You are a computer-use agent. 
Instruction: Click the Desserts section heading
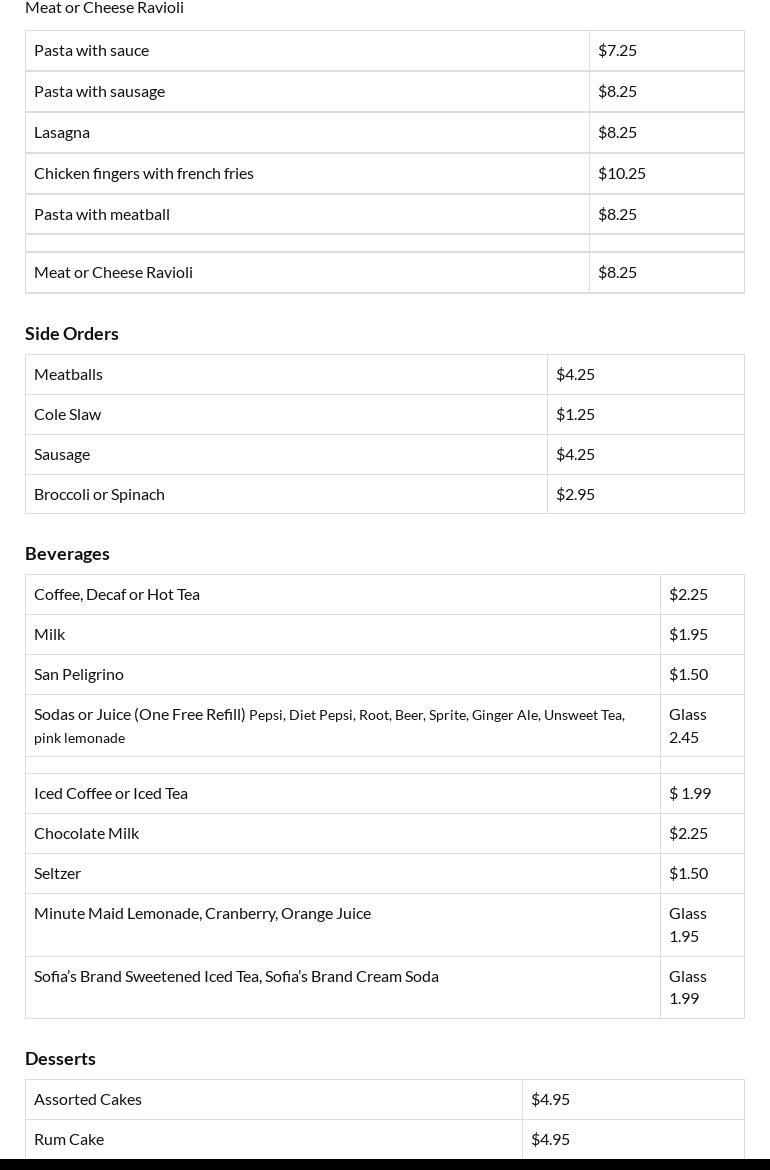point(60,1059)
